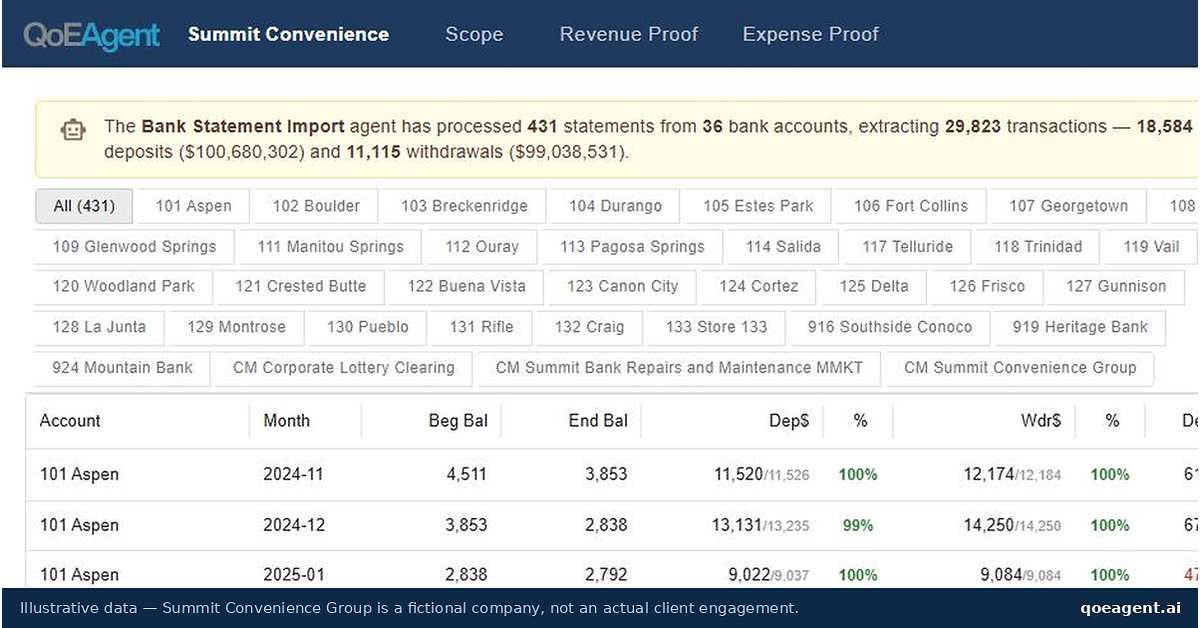Filter by 125 Delta
This screenshot has height=628, width=1200.
(x=874, y=286)
